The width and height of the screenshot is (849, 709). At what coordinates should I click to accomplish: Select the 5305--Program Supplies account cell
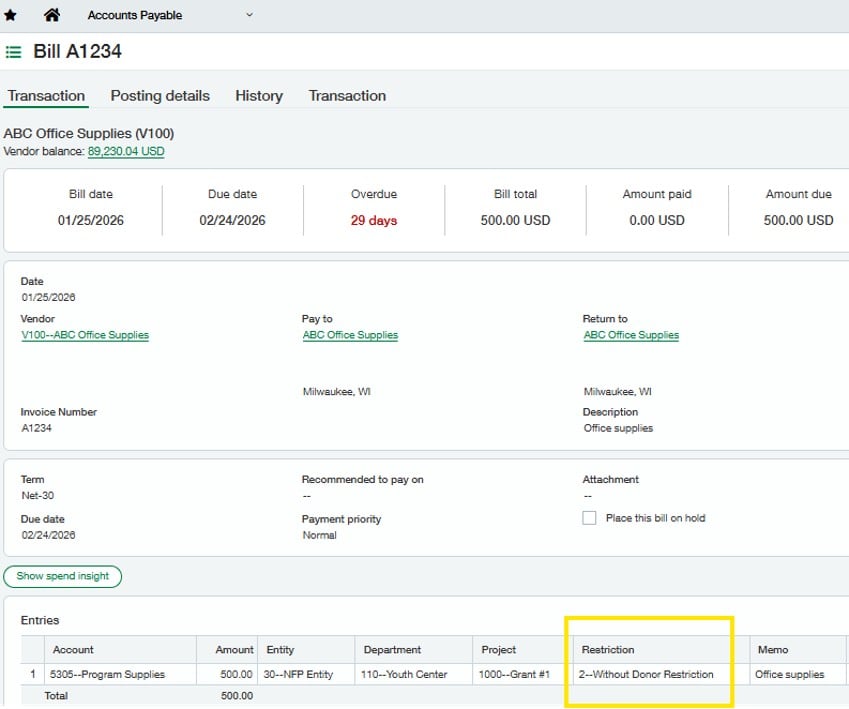click(120, 674)
